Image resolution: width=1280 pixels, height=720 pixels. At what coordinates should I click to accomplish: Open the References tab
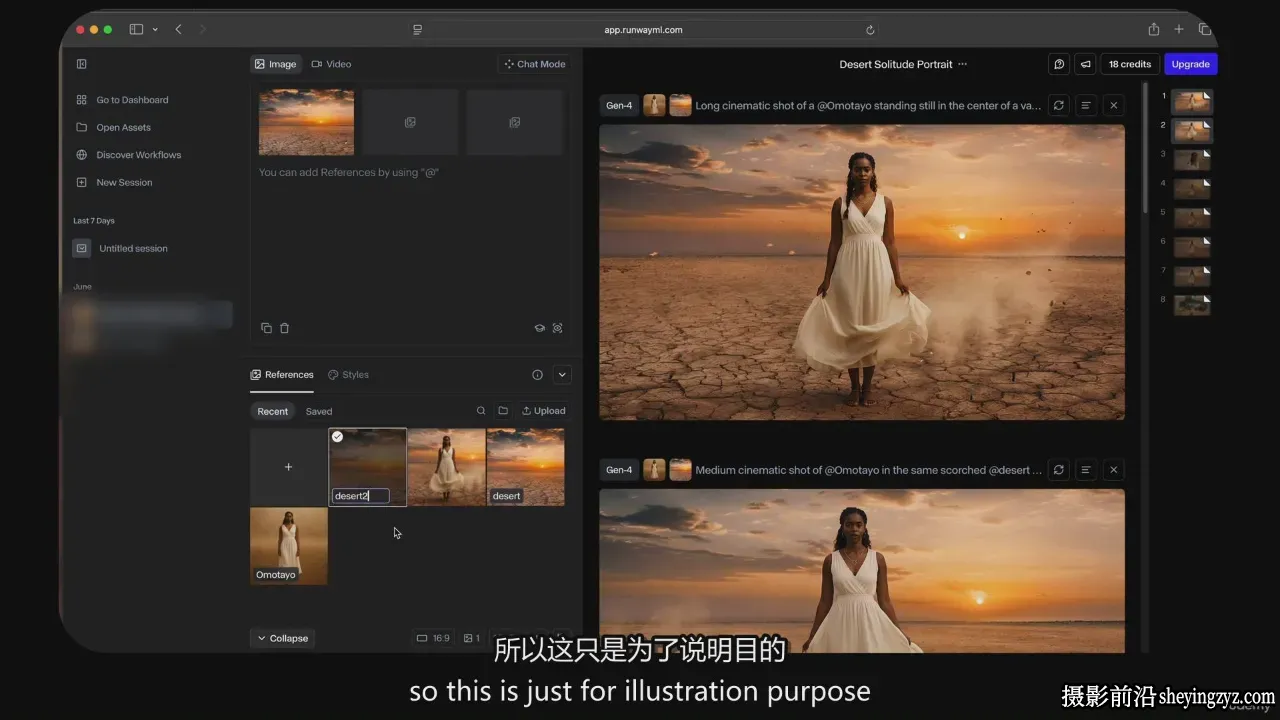point(282,375)
